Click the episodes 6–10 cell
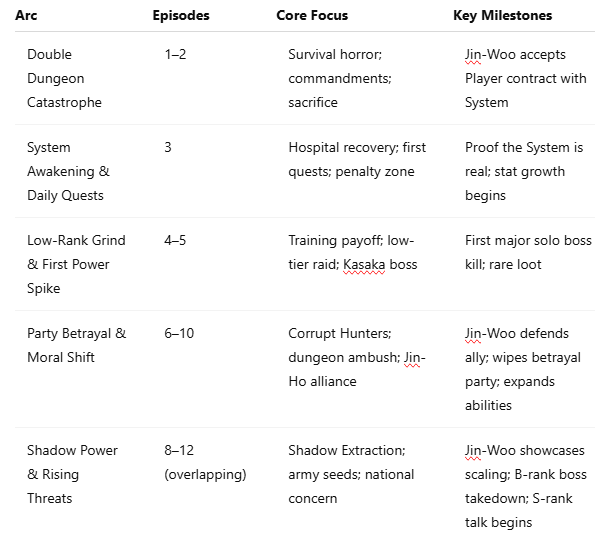 (179, 333)
